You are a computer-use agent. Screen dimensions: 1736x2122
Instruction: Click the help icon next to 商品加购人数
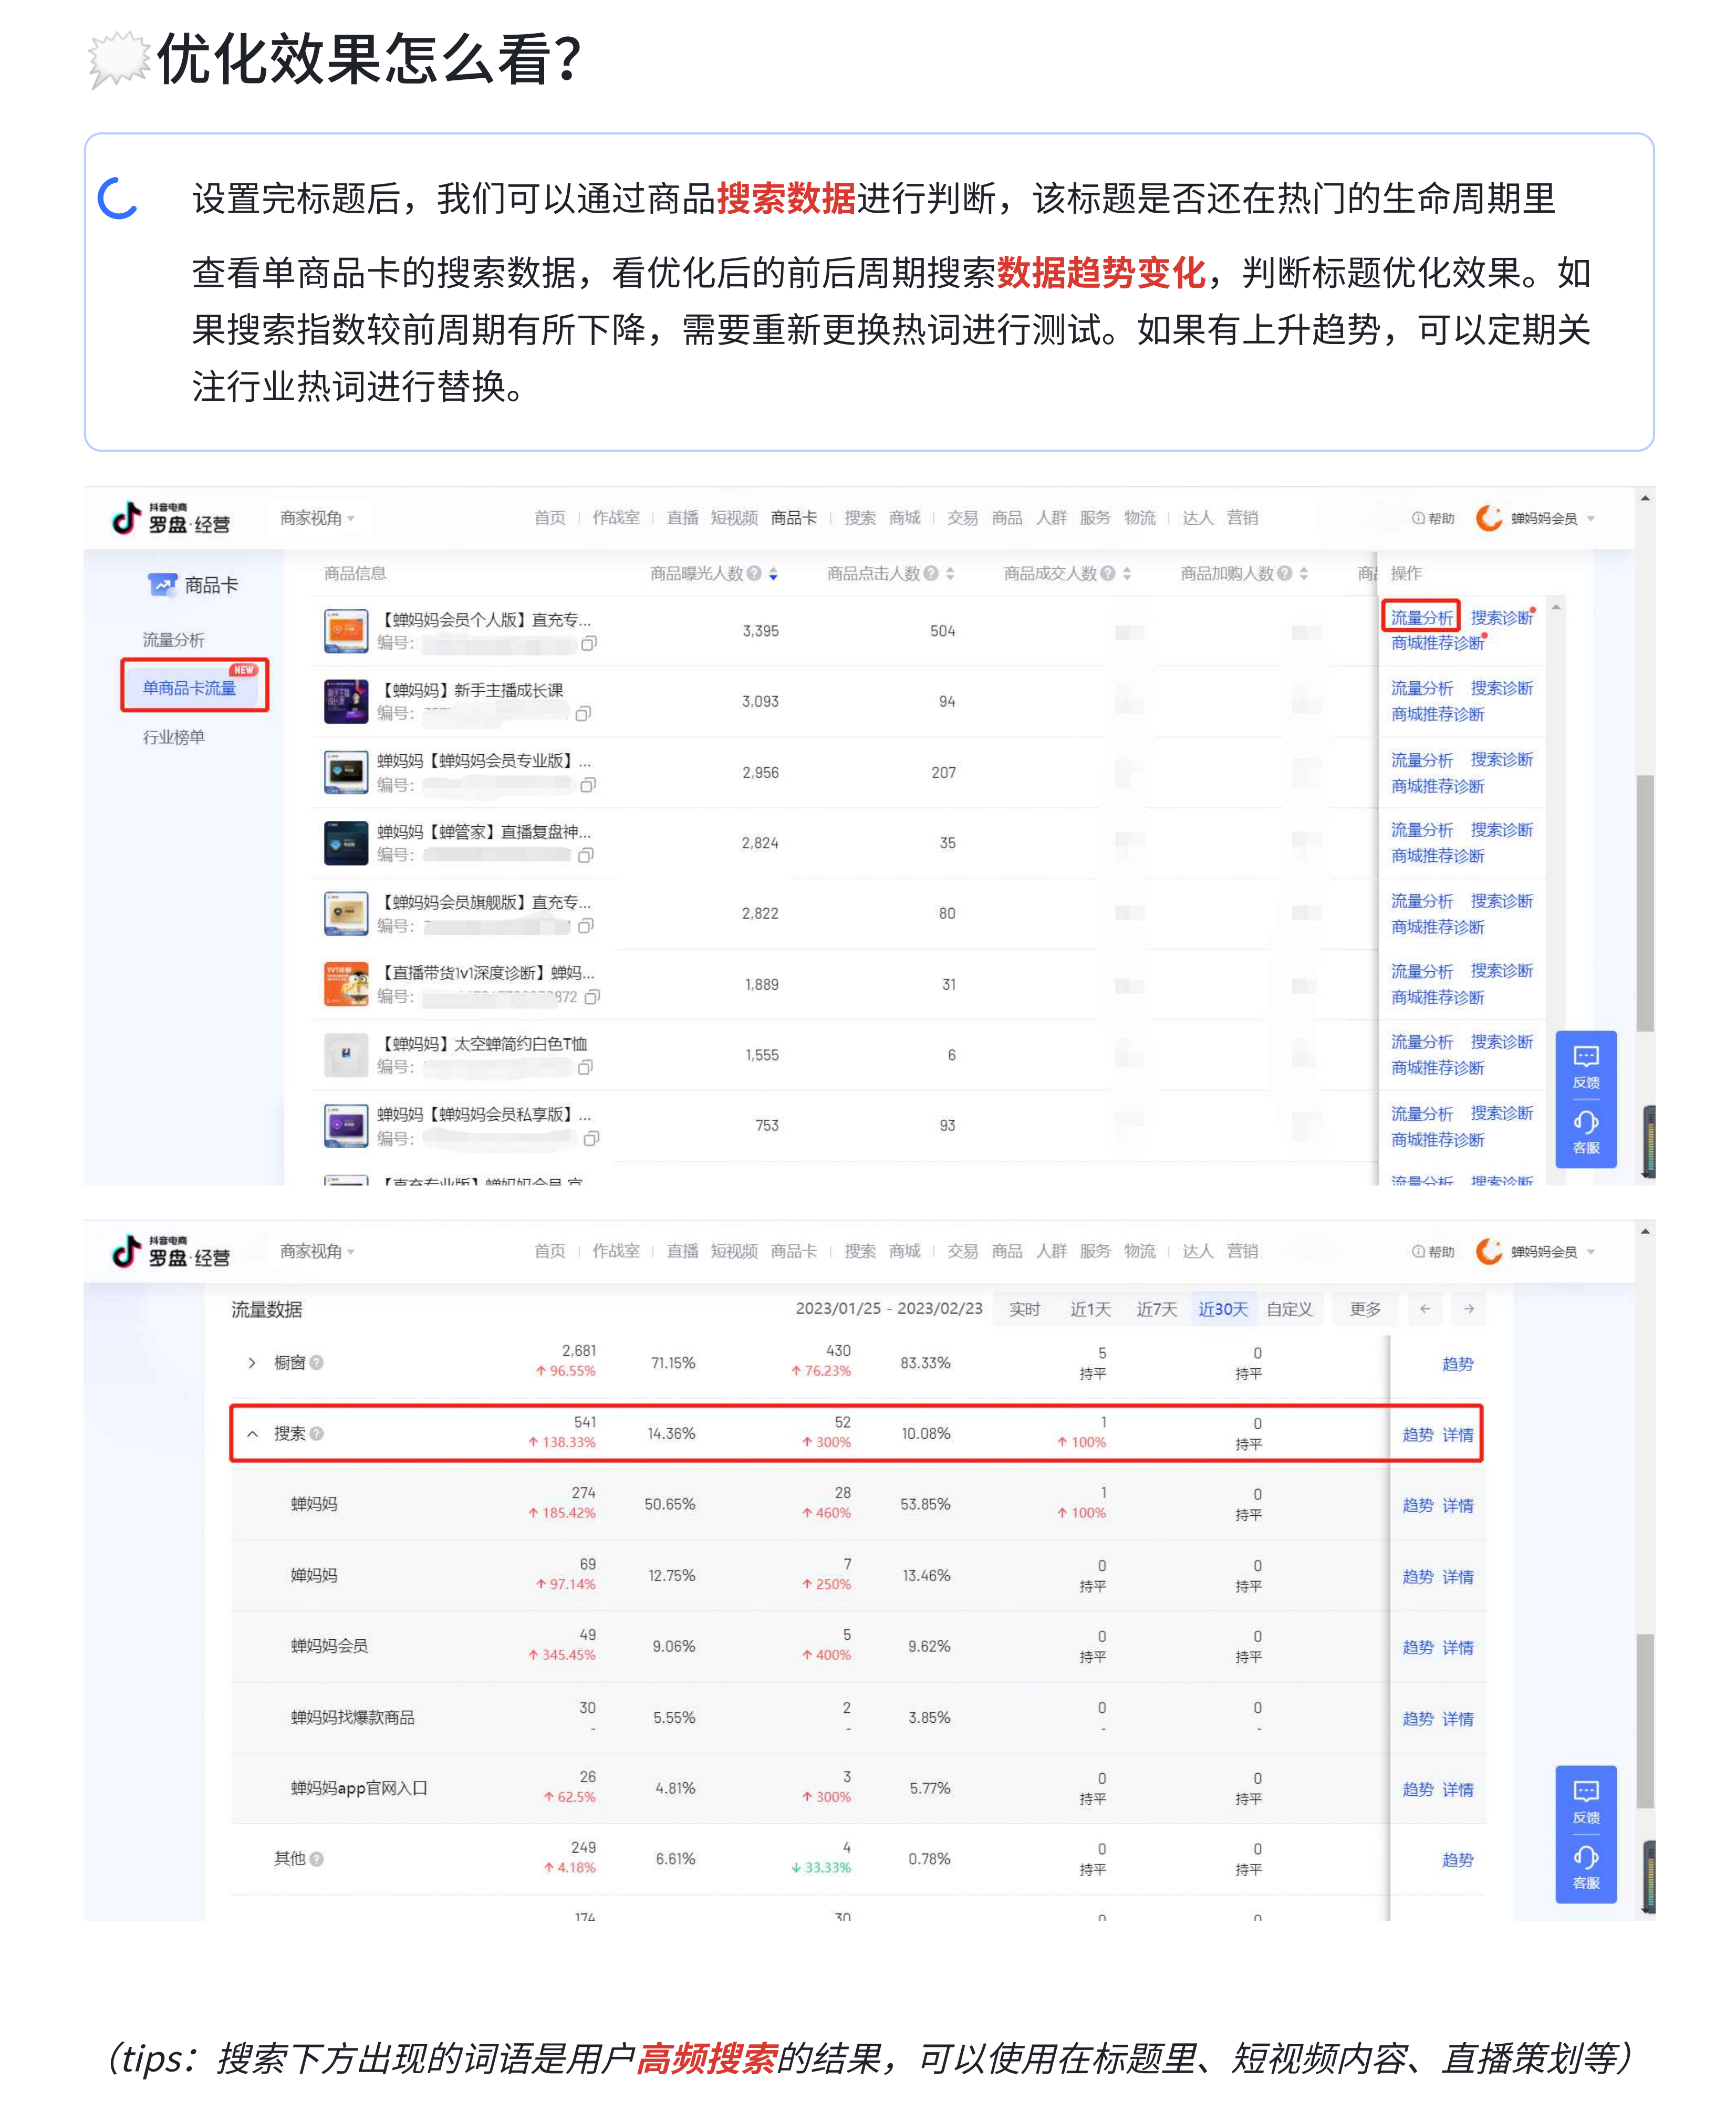coord(1285,574)
